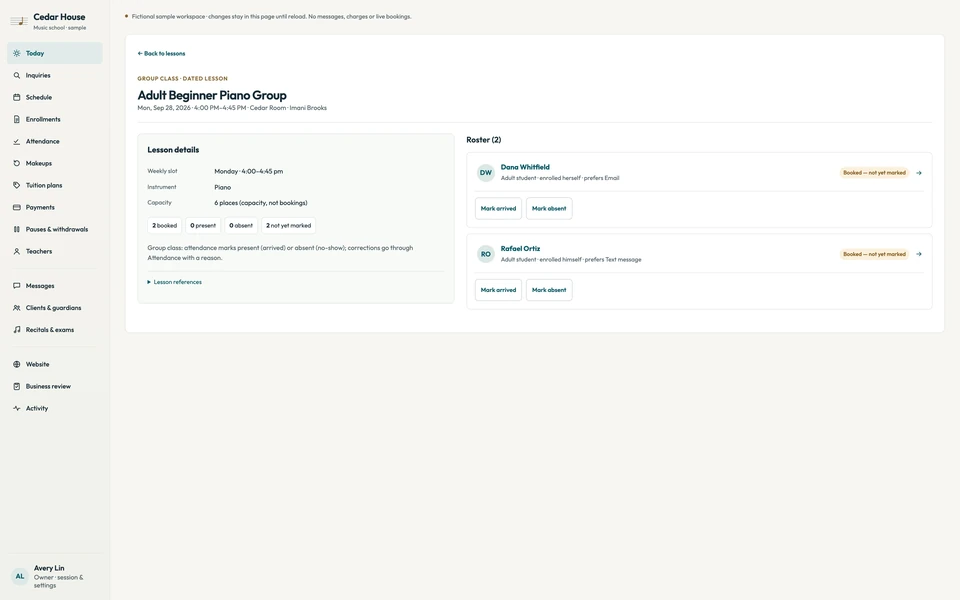960x600 pixels.
Task: Expand the Lesson references section
Action: pyautogui.click(x=174, y=282)
